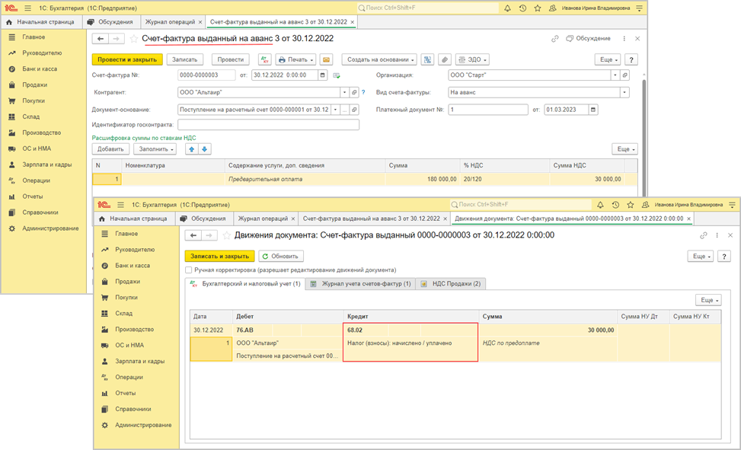
Task: Click Добавить button above table
Action: (x=111, y=149)
